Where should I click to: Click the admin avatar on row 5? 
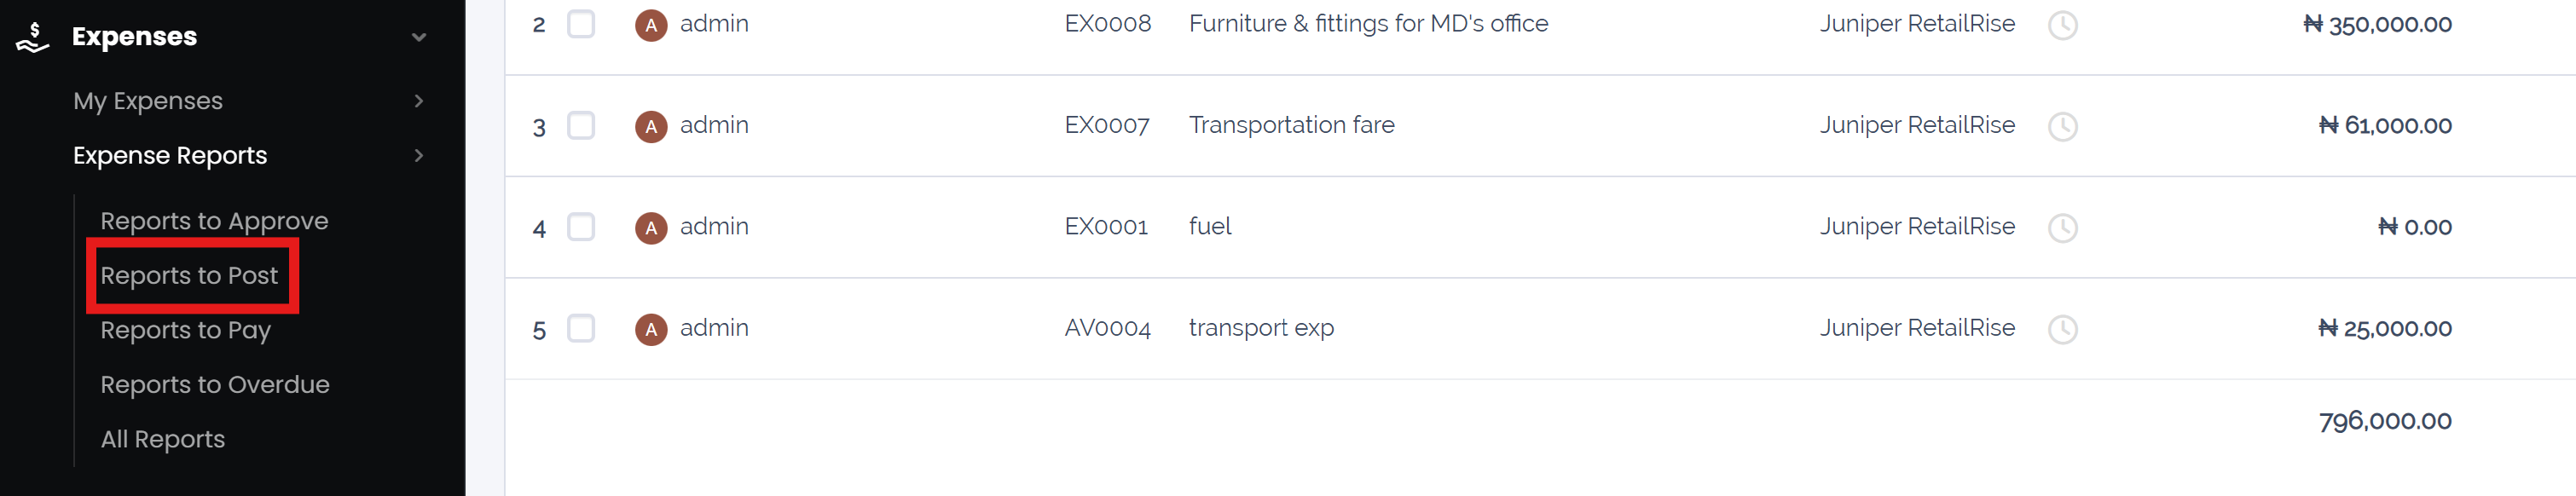[x=651, y=328]
